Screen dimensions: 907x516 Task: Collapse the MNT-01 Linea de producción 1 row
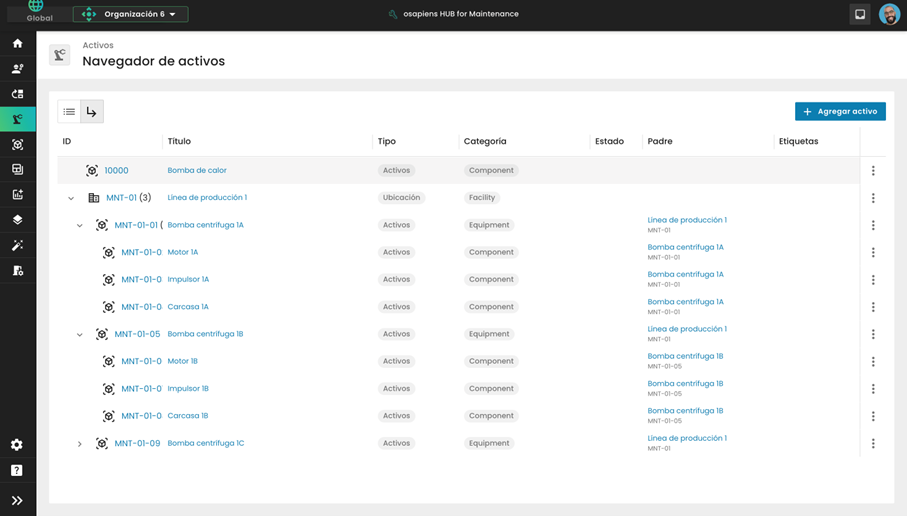tap(71, 198)
